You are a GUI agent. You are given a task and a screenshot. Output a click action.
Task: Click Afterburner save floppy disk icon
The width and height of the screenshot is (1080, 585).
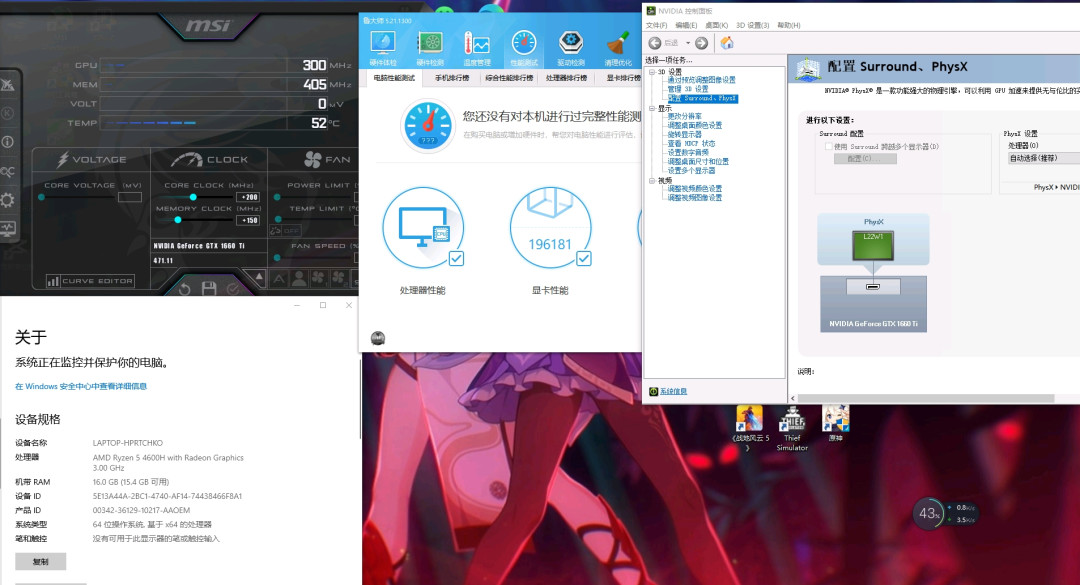(209, 289)
